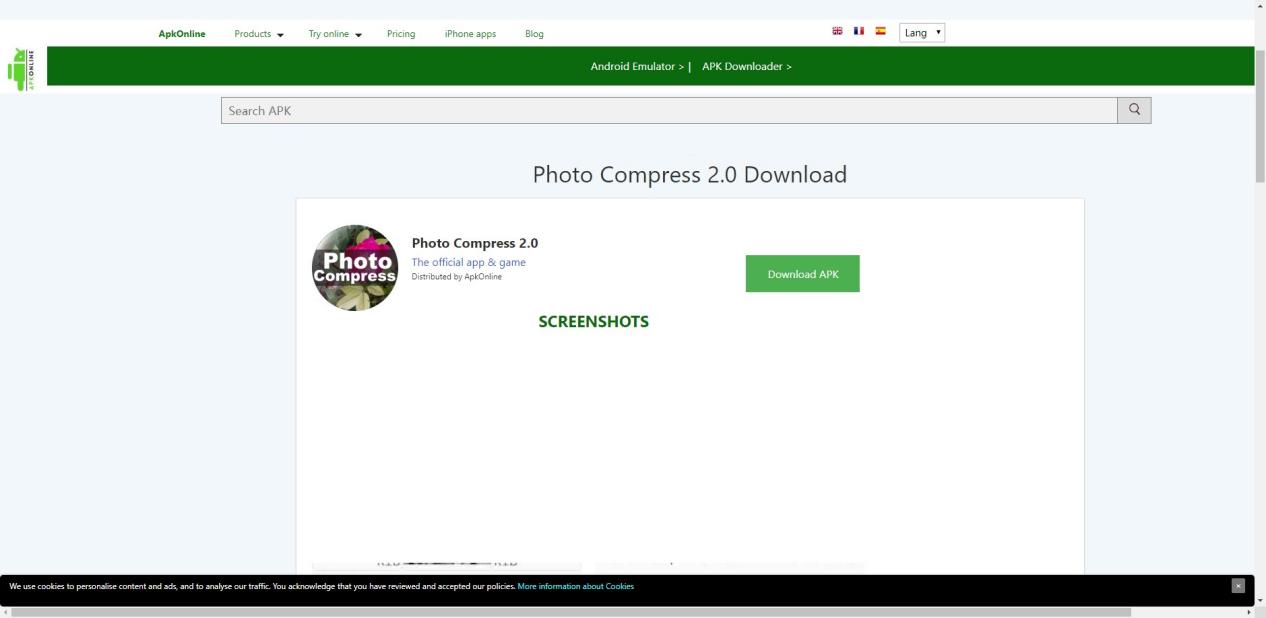The image size is (1266, 618).
Task: Switch language via the UK flag
Action: point(837,31)
